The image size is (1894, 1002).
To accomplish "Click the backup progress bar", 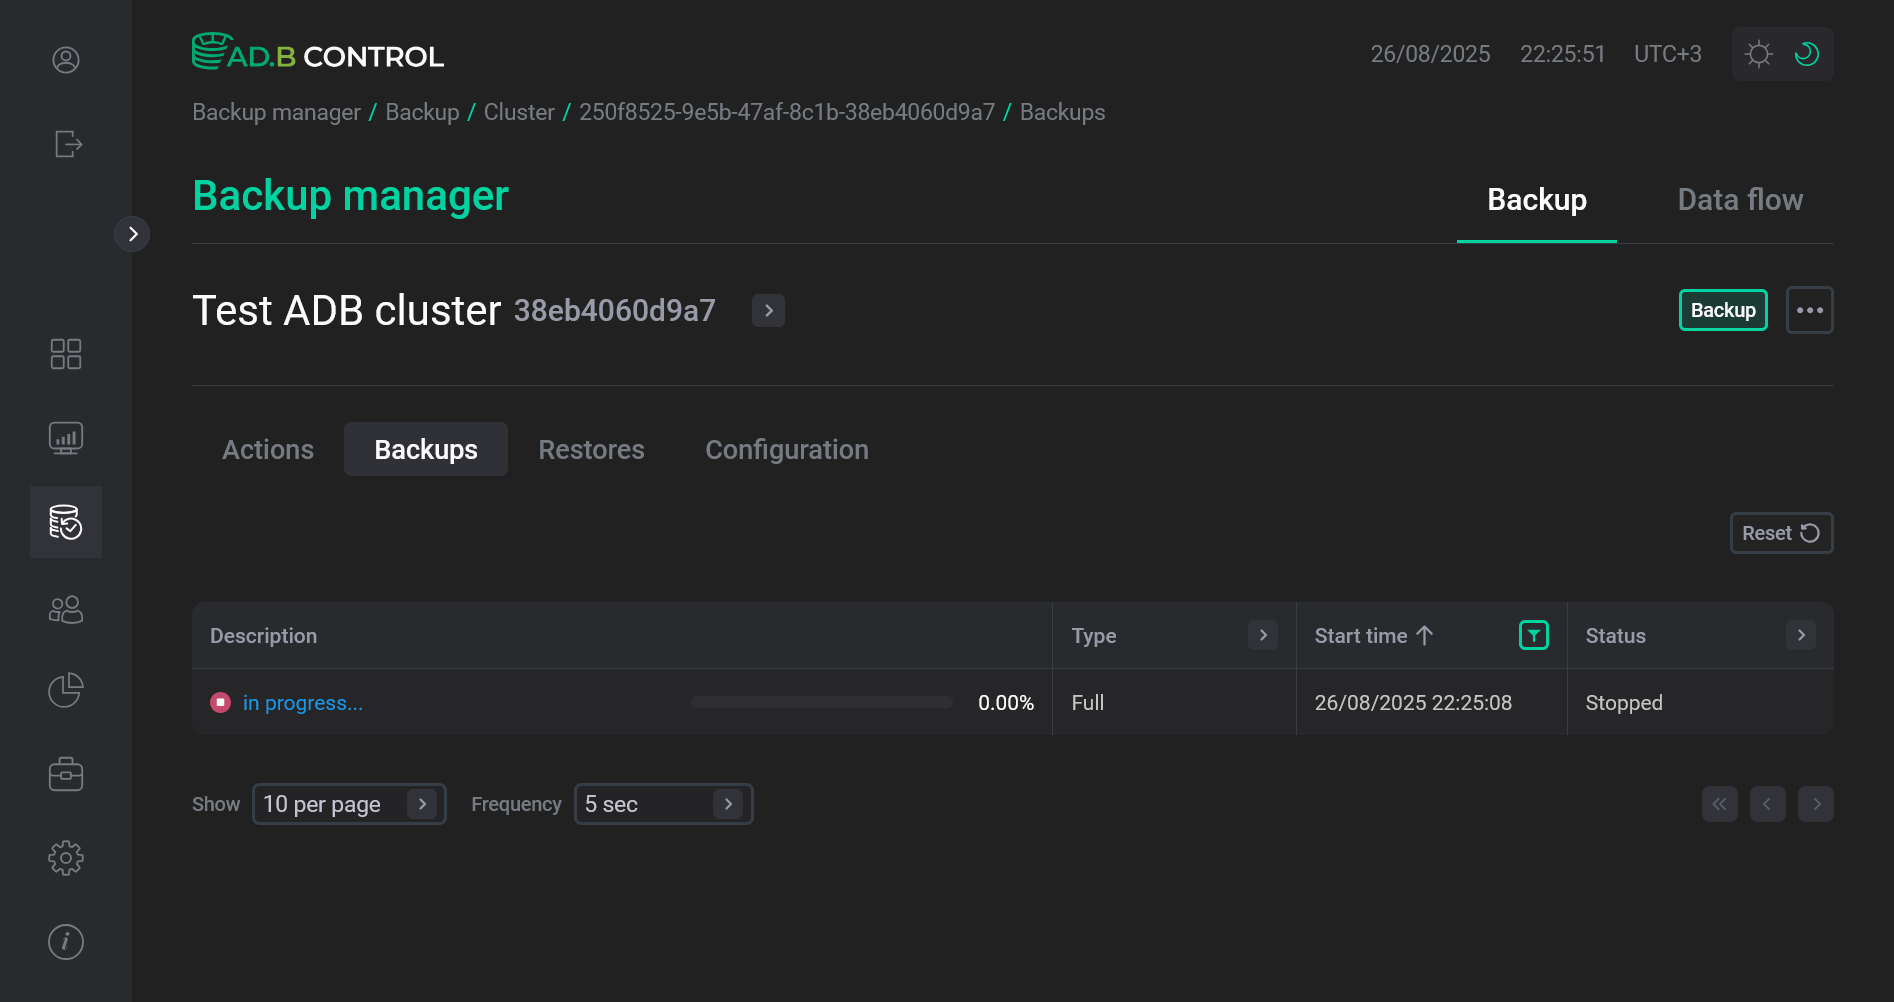I will 821,702.
